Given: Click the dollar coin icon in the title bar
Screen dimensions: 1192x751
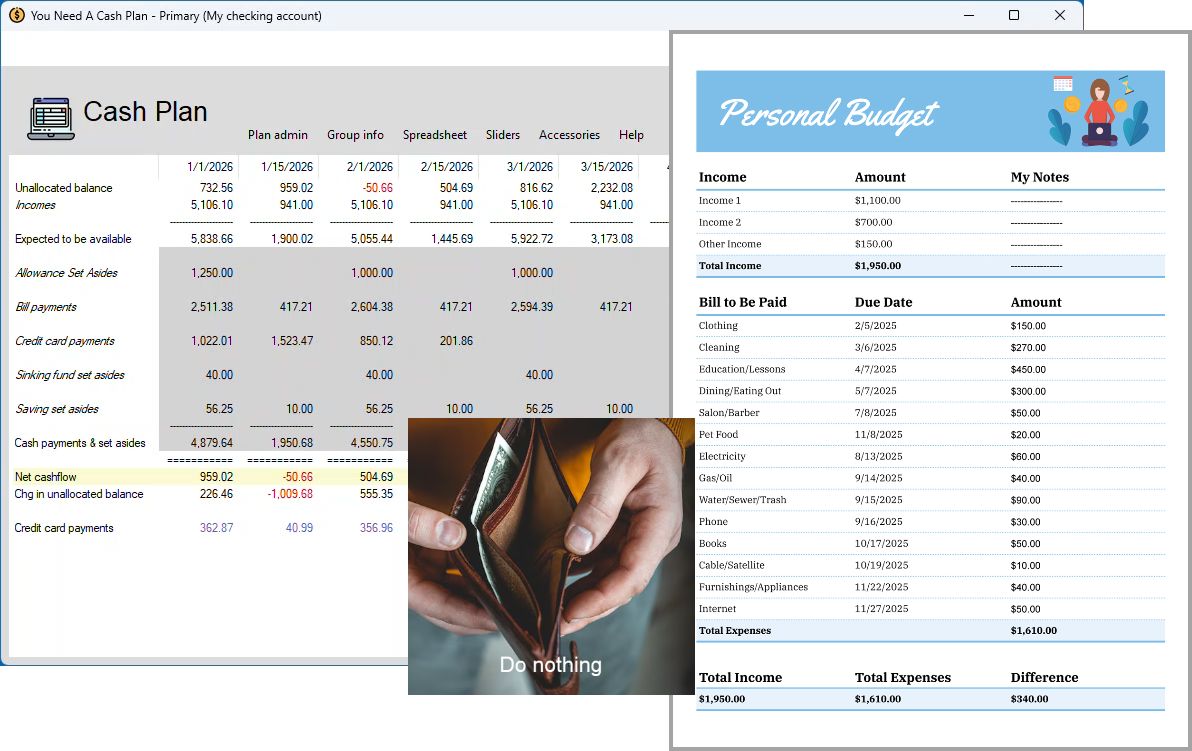Looking at the screenshot, I should point(16,15).
